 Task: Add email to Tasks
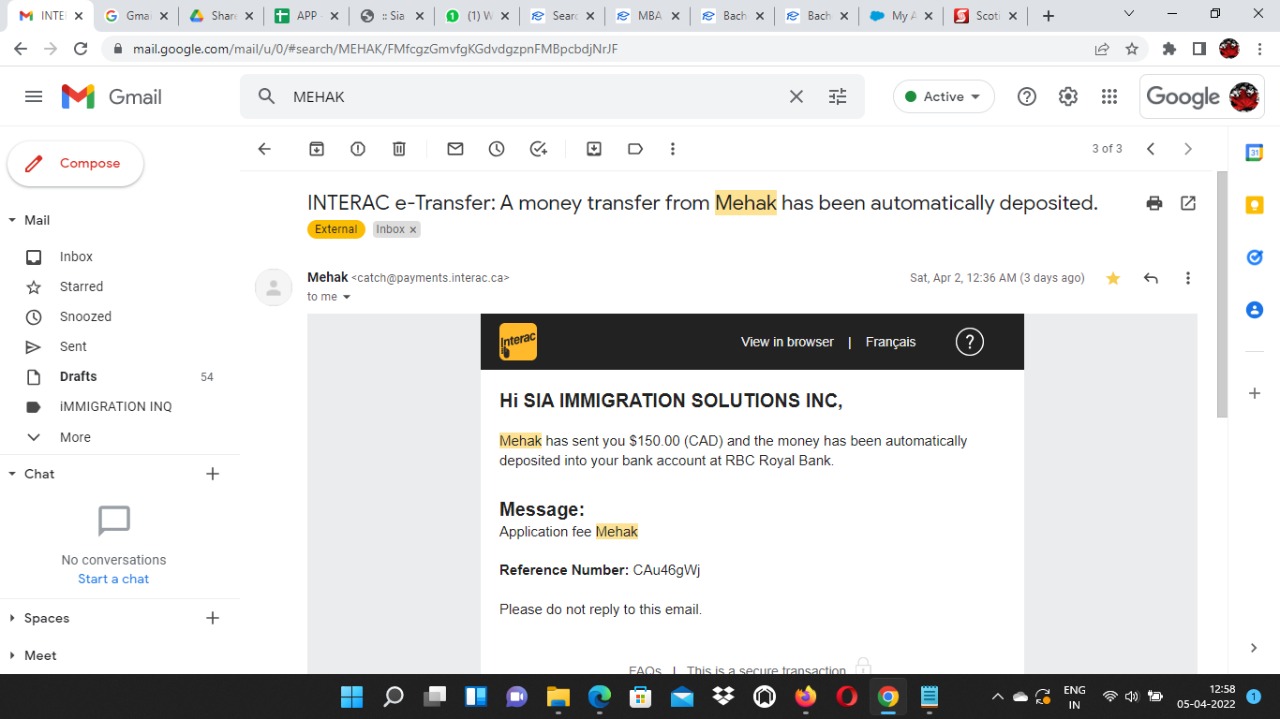538,149
